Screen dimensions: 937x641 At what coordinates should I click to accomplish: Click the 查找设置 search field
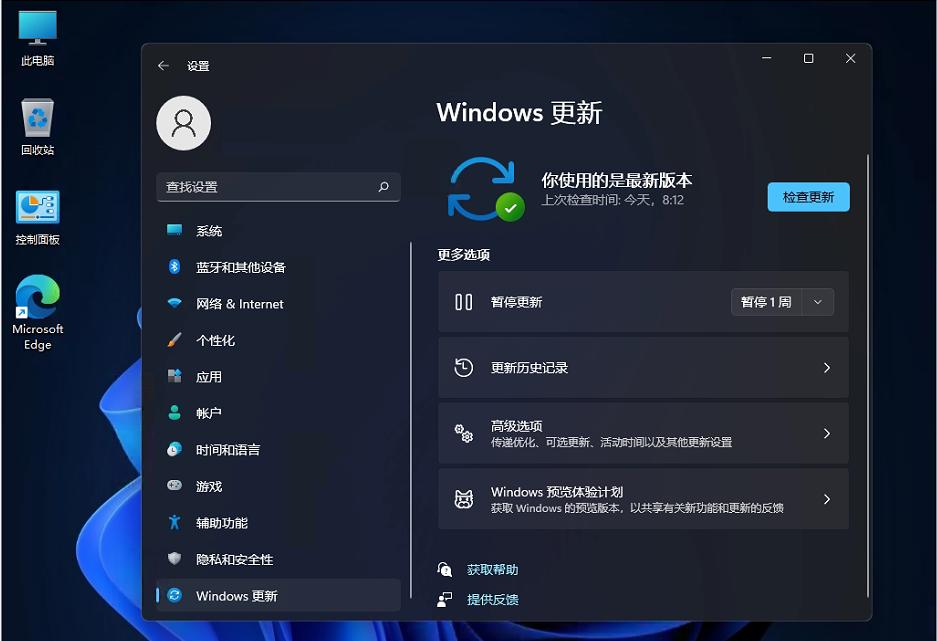278,187
